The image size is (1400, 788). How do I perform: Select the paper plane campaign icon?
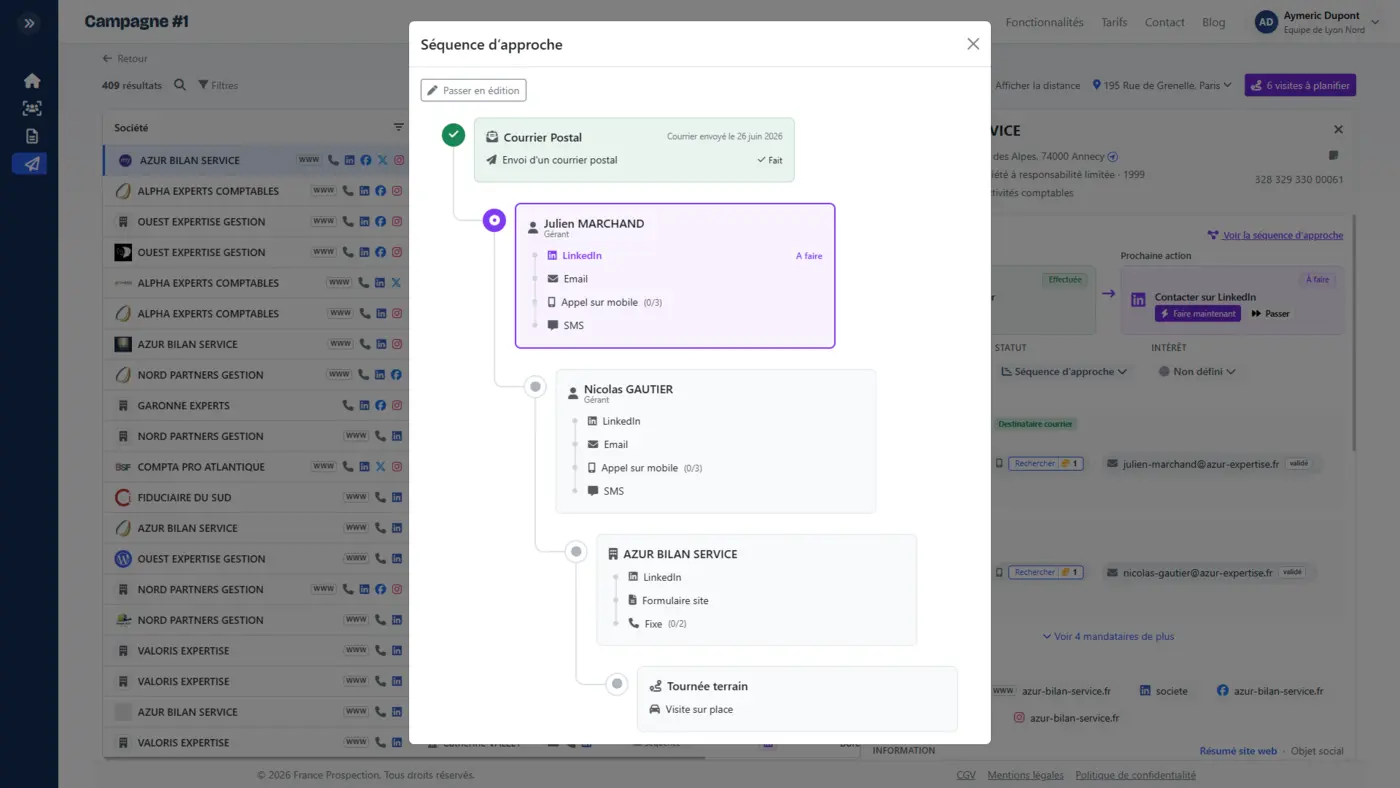click(32, 164)
